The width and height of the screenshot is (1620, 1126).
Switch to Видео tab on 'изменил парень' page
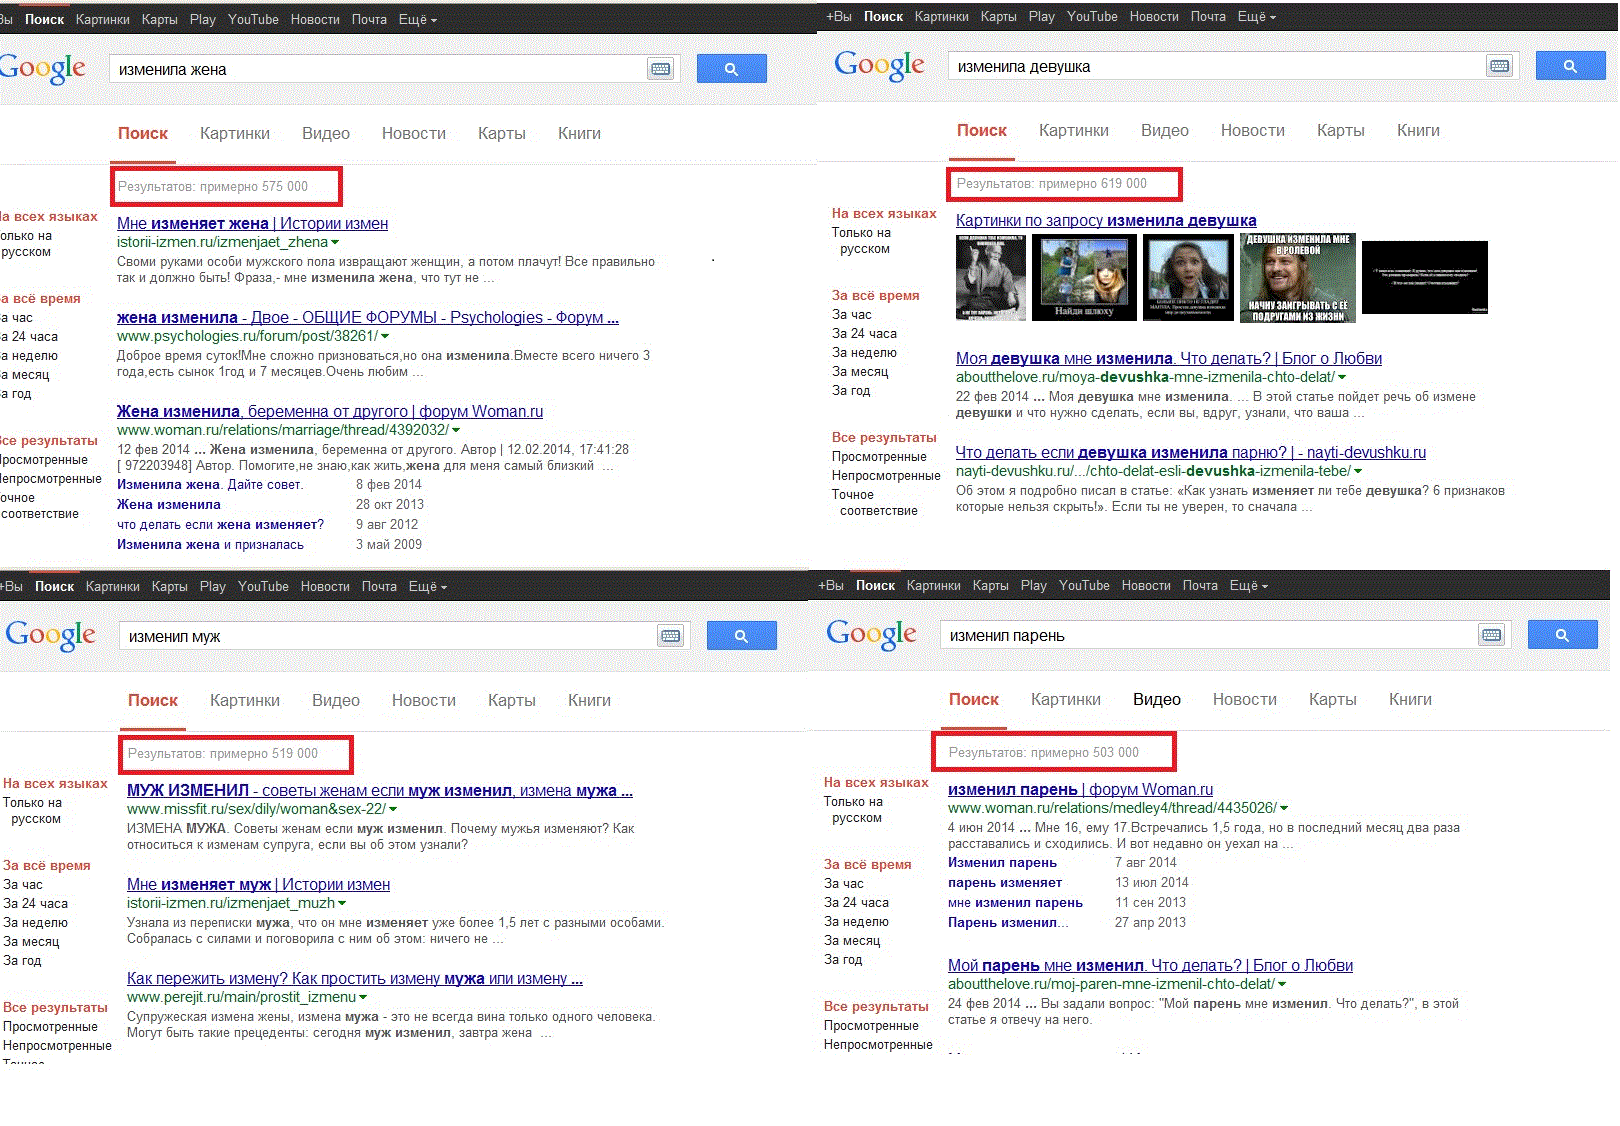1157,699
